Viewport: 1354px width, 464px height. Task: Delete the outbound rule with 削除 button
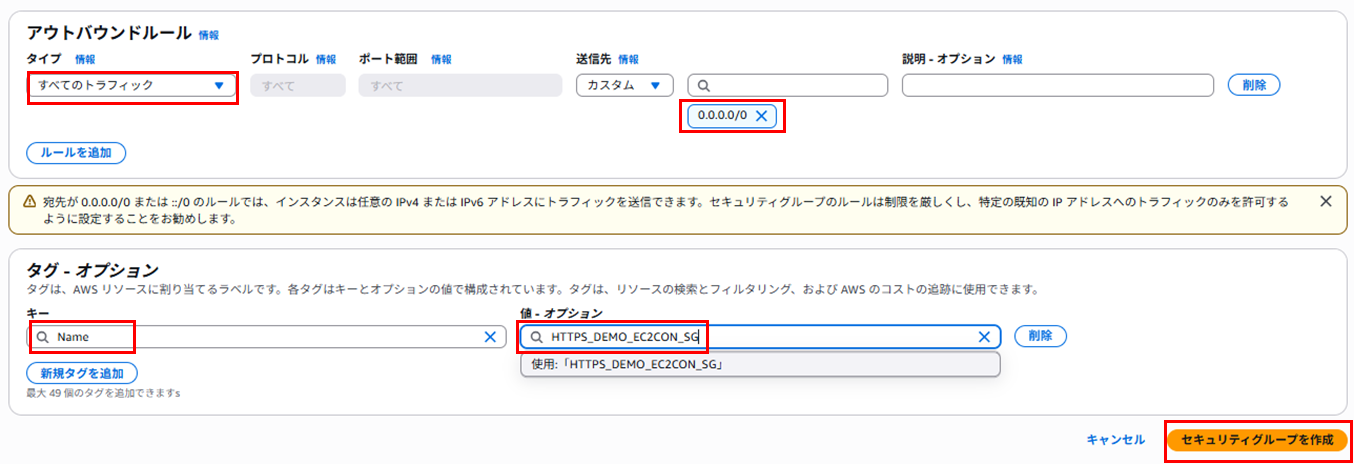pos(1254,85)
